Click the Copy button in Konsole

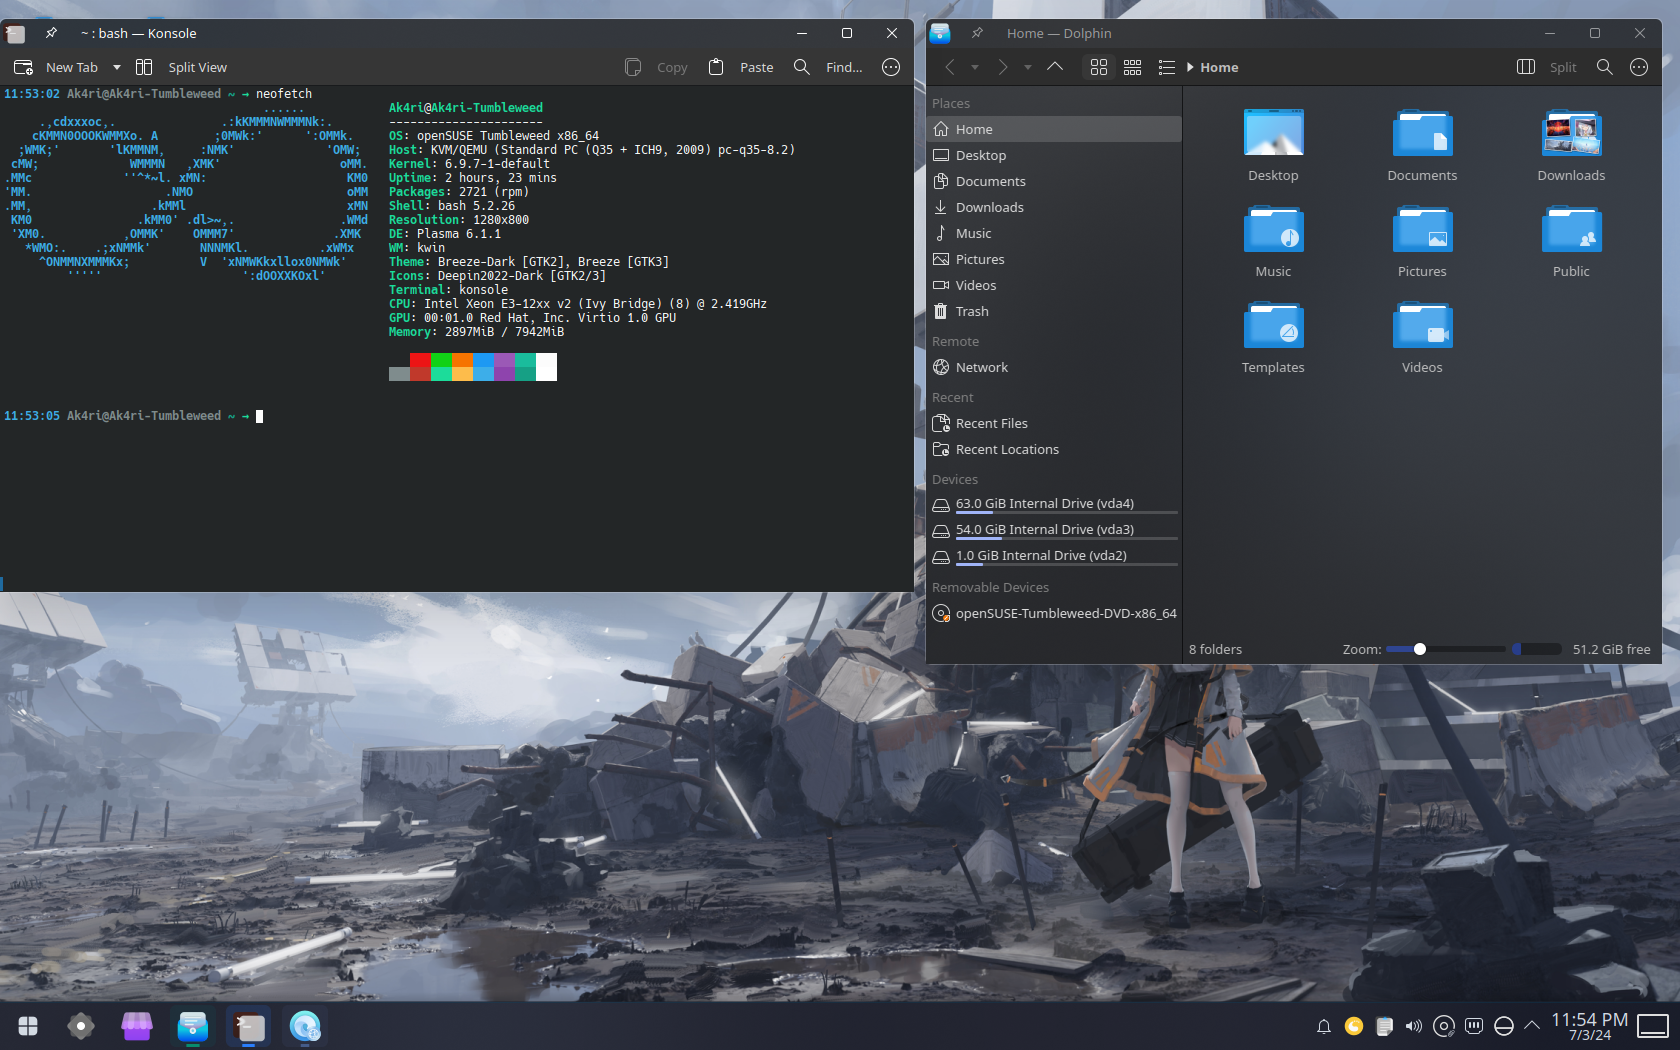pyautogui.click(x=657, y=67)
